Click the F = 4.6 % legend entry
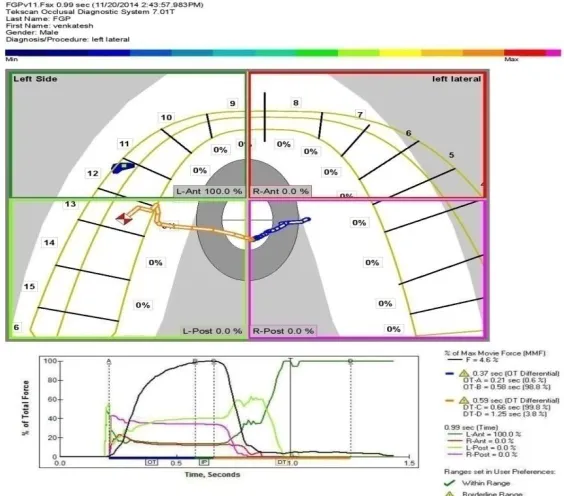The width and height of the screenshot is (564, 496). pos(482,360)
